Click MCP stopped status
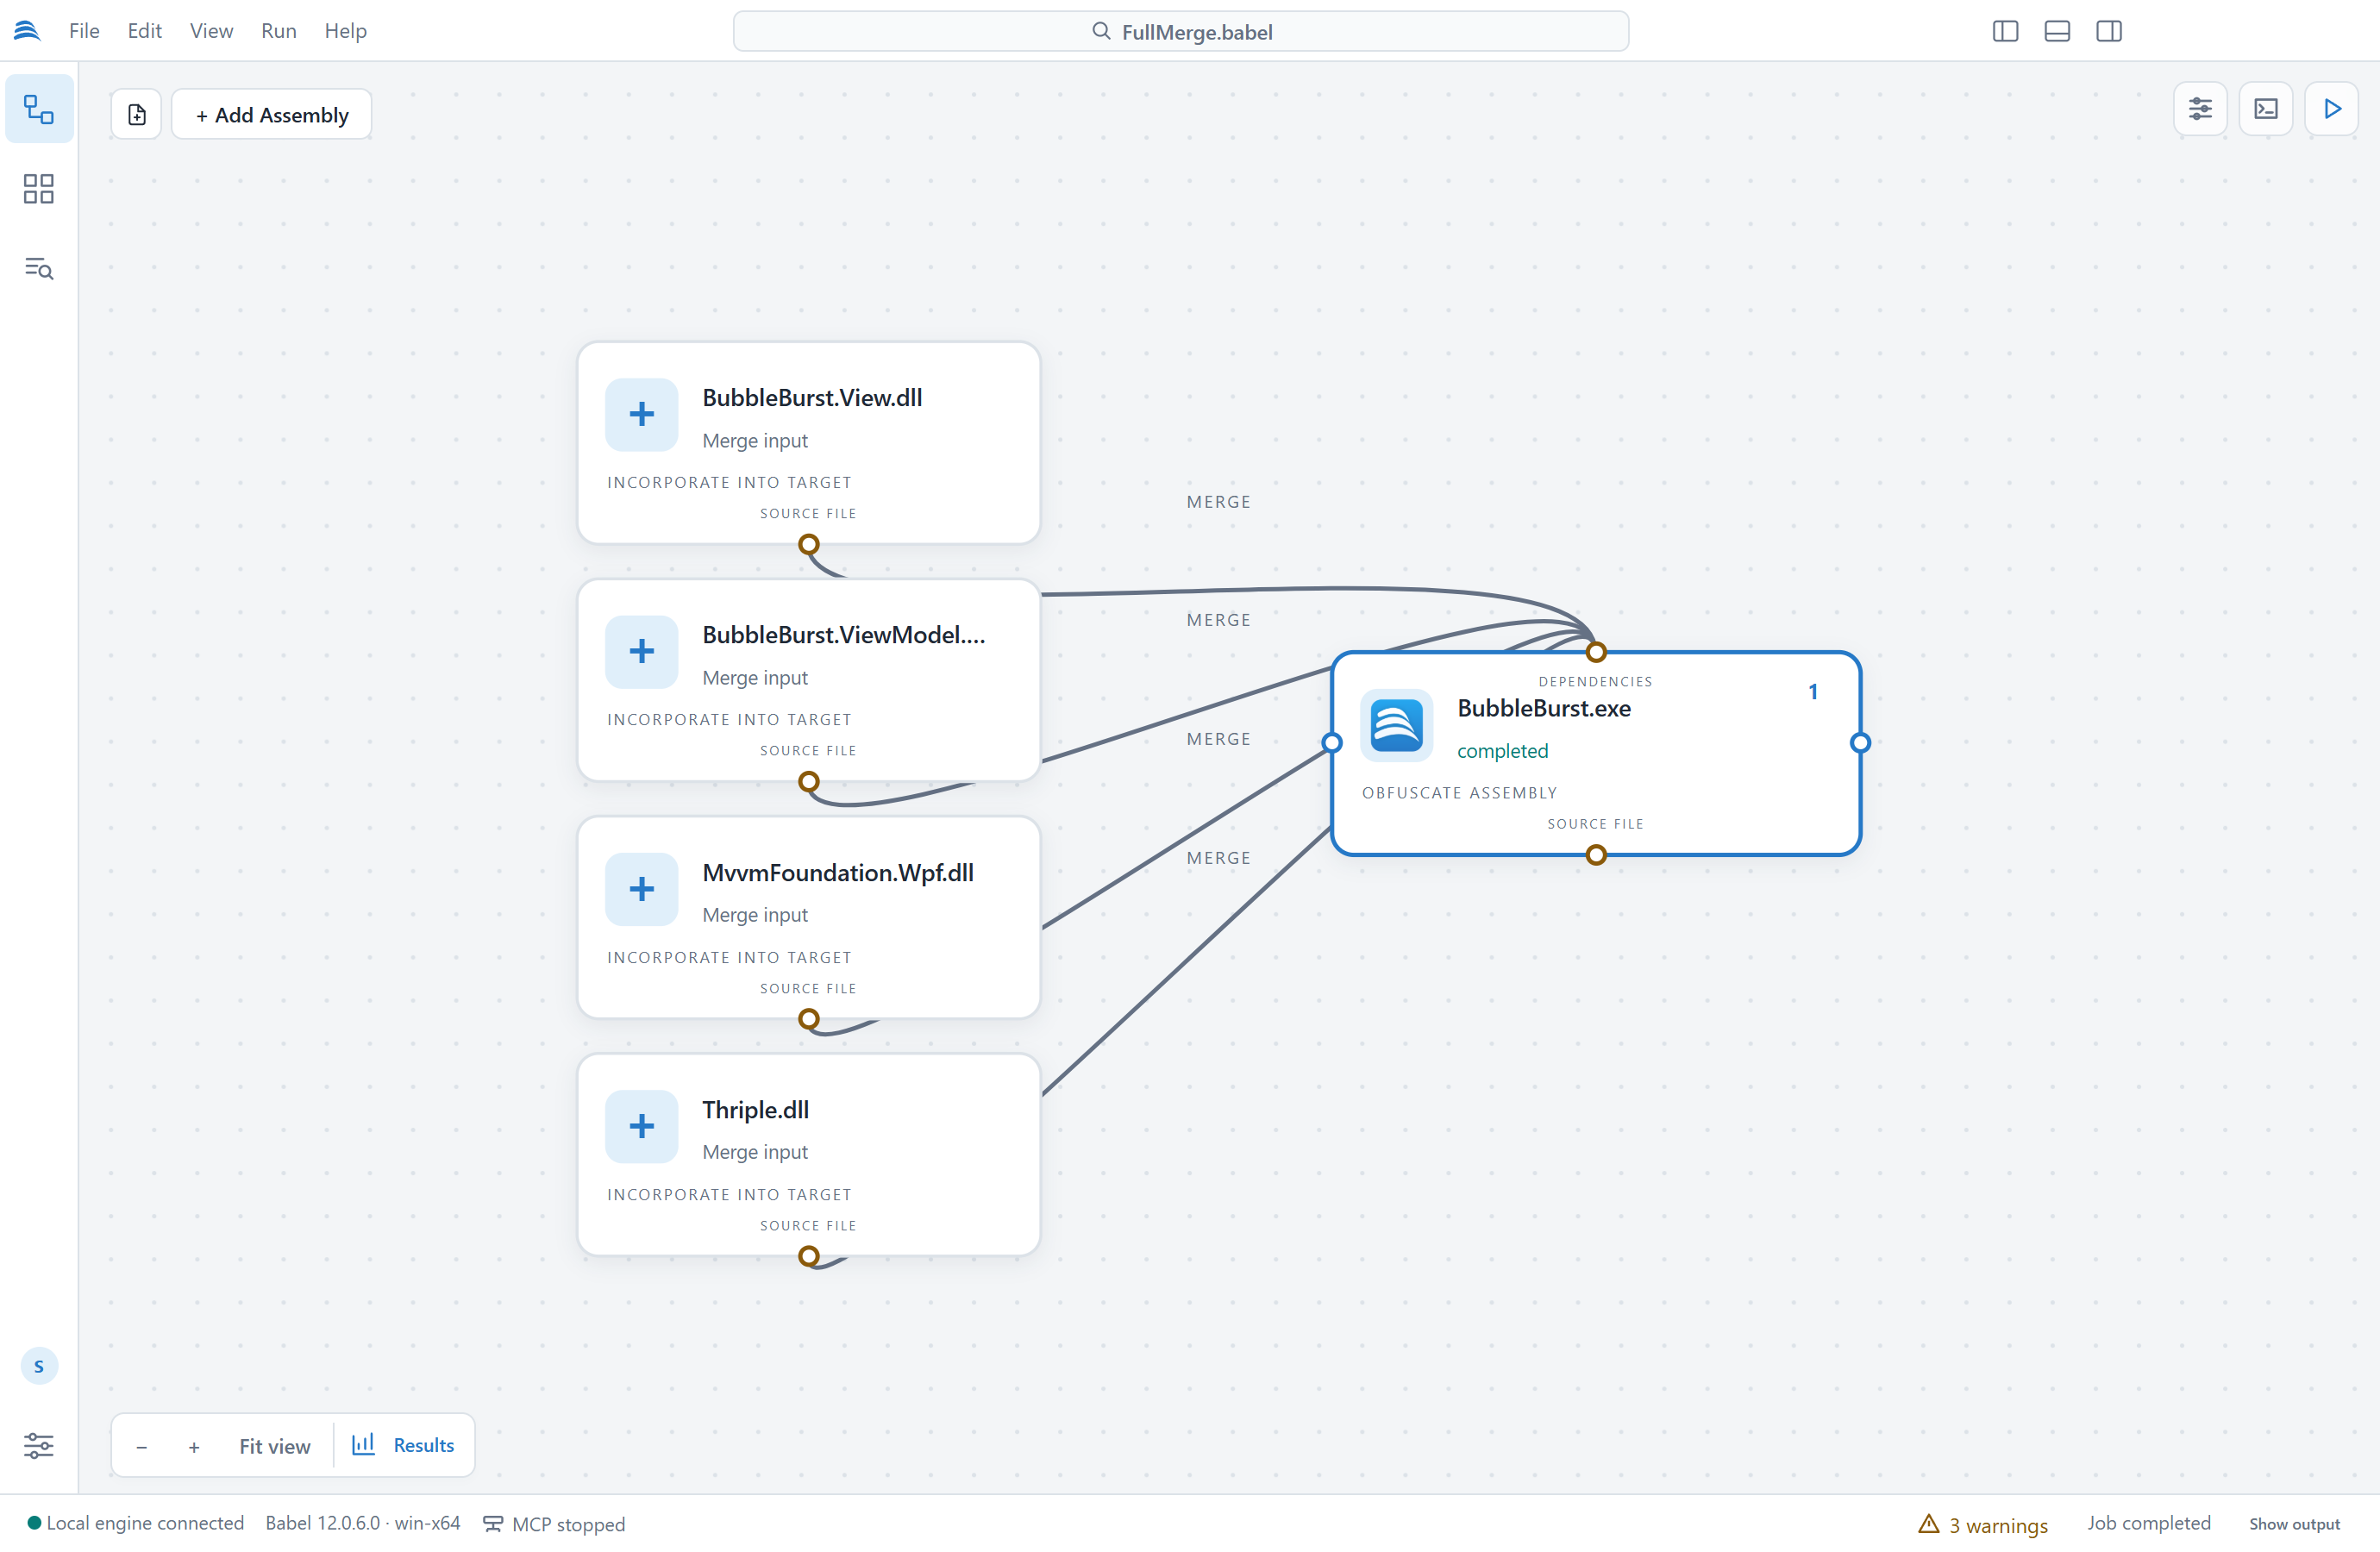This screenshot has width=2380, height=1552. (x=554, y=1524)
